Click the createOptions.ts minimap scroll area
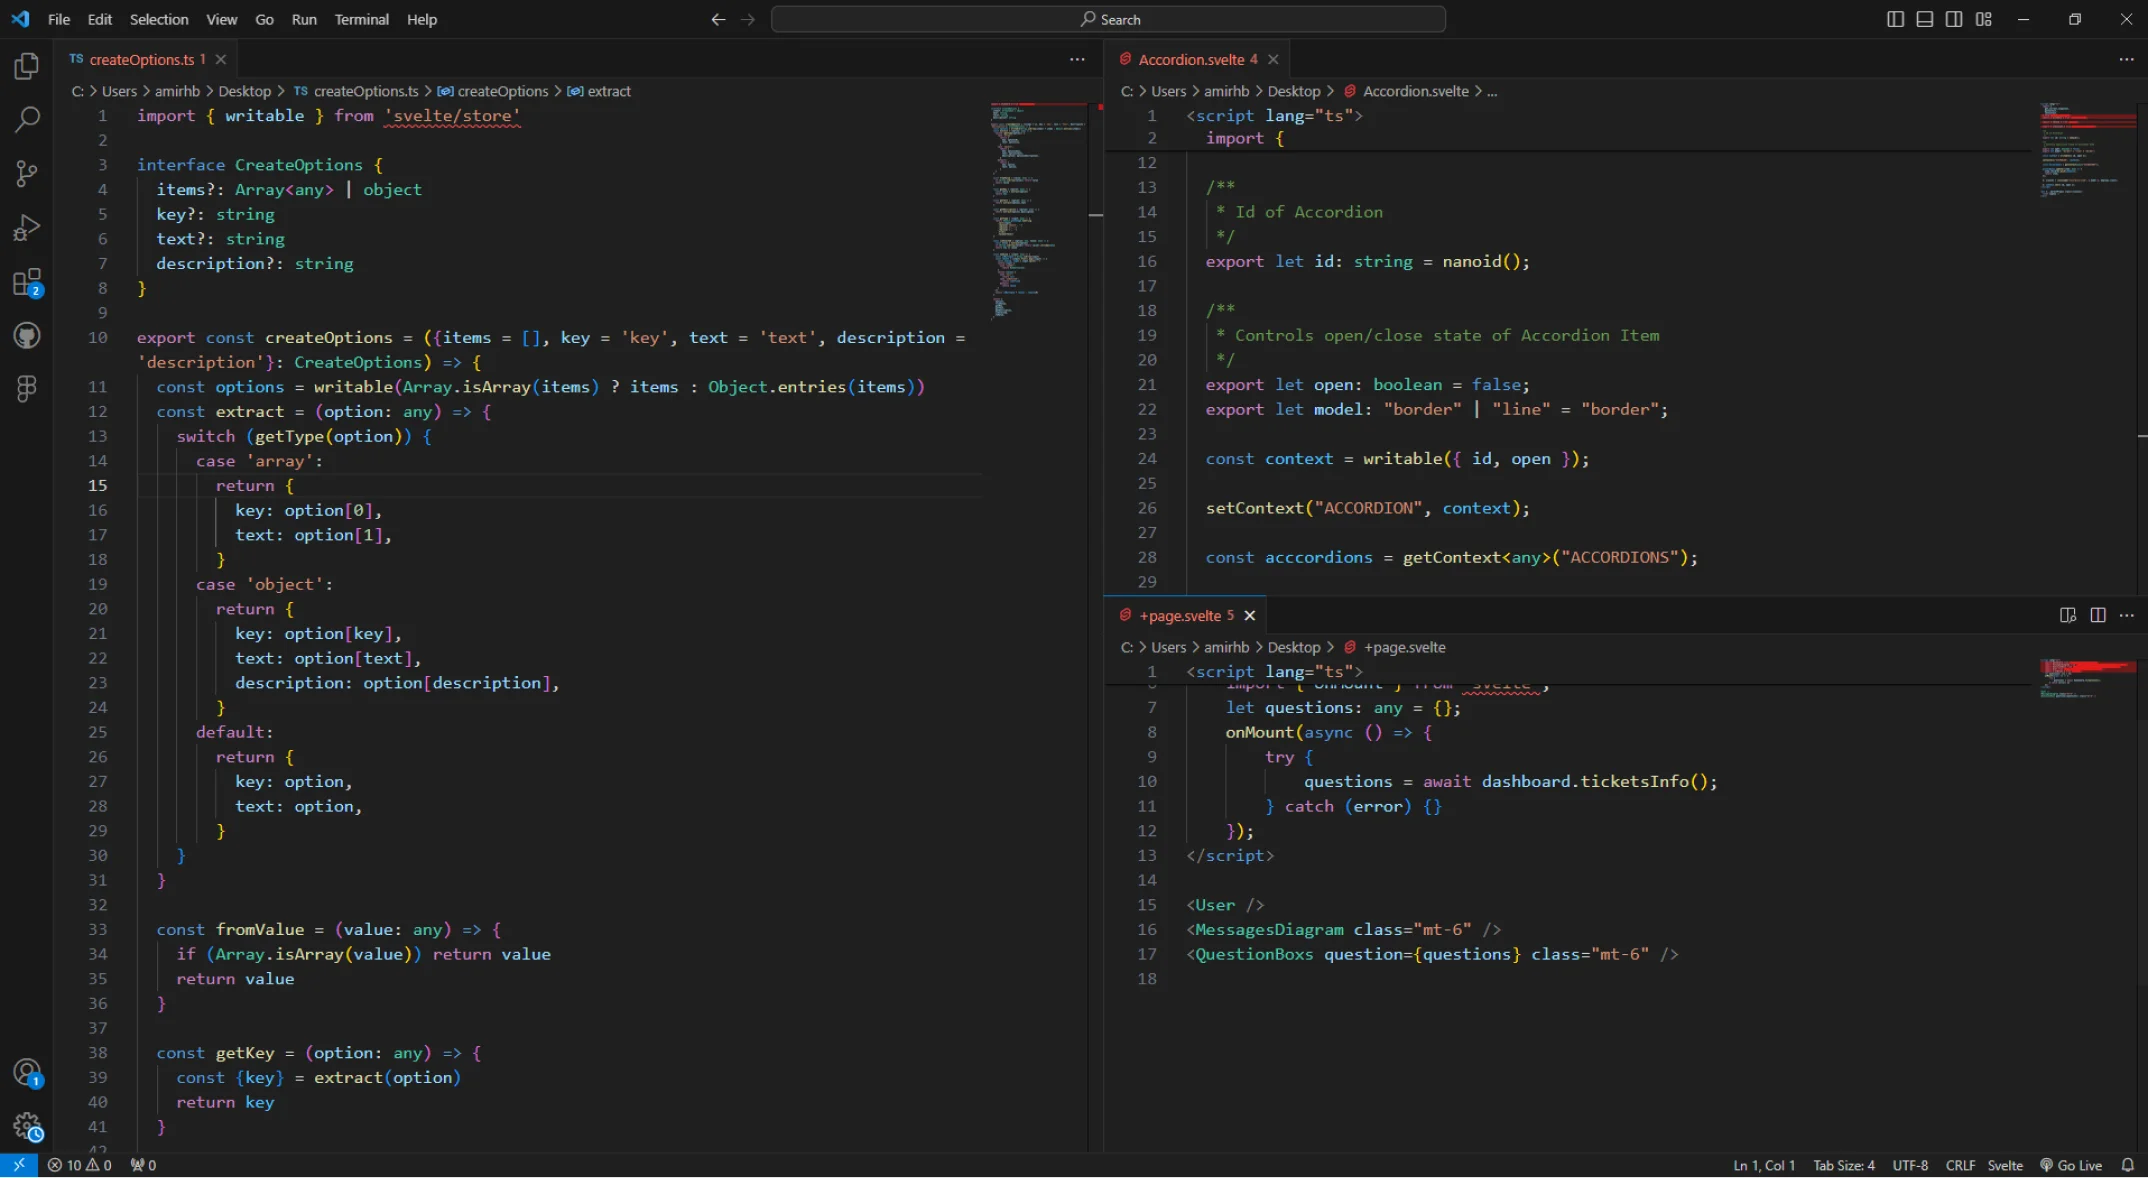This screenshot has height=1178, width=2148. click(x=1037, y=210)
